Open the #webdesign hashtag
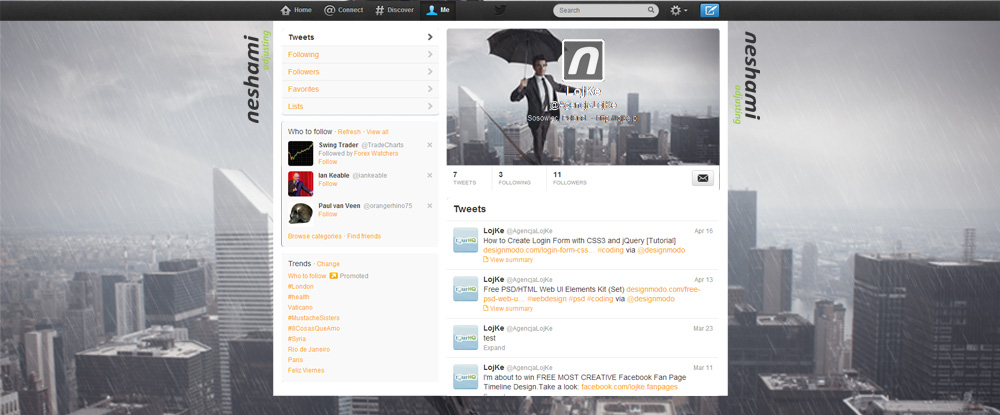This screenshot has height=415, width=1000. (547, 299)
